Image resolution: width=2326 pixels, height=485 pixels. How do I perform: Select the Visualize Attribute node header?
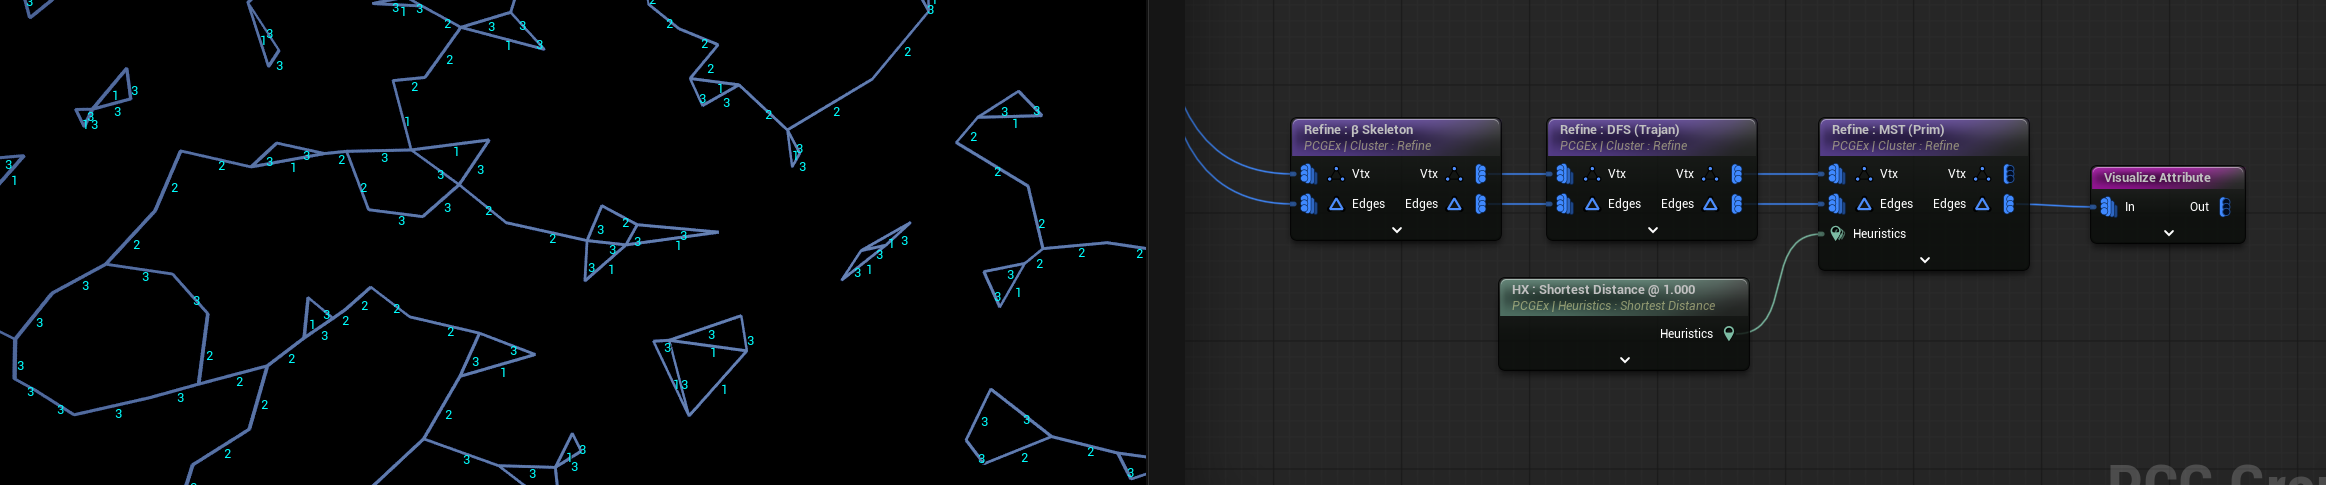tap(2157, 178)
